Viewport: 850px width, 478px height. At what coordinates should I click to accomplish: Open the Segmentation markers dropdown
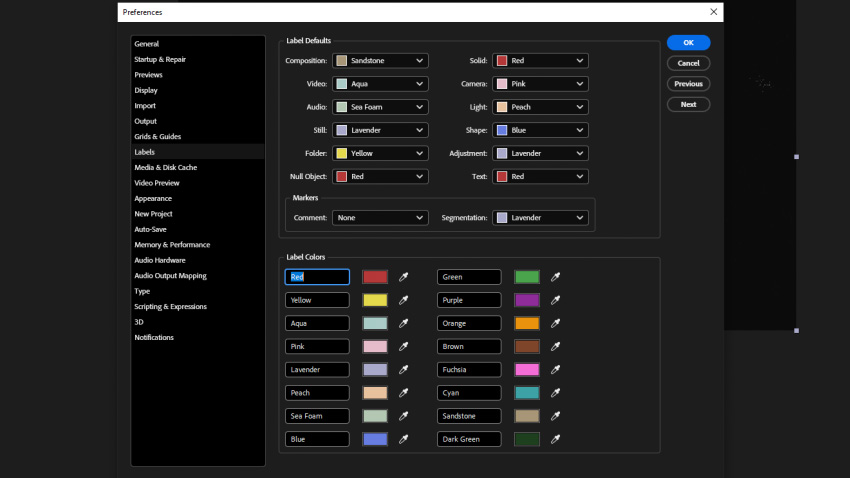pos(540,217)
